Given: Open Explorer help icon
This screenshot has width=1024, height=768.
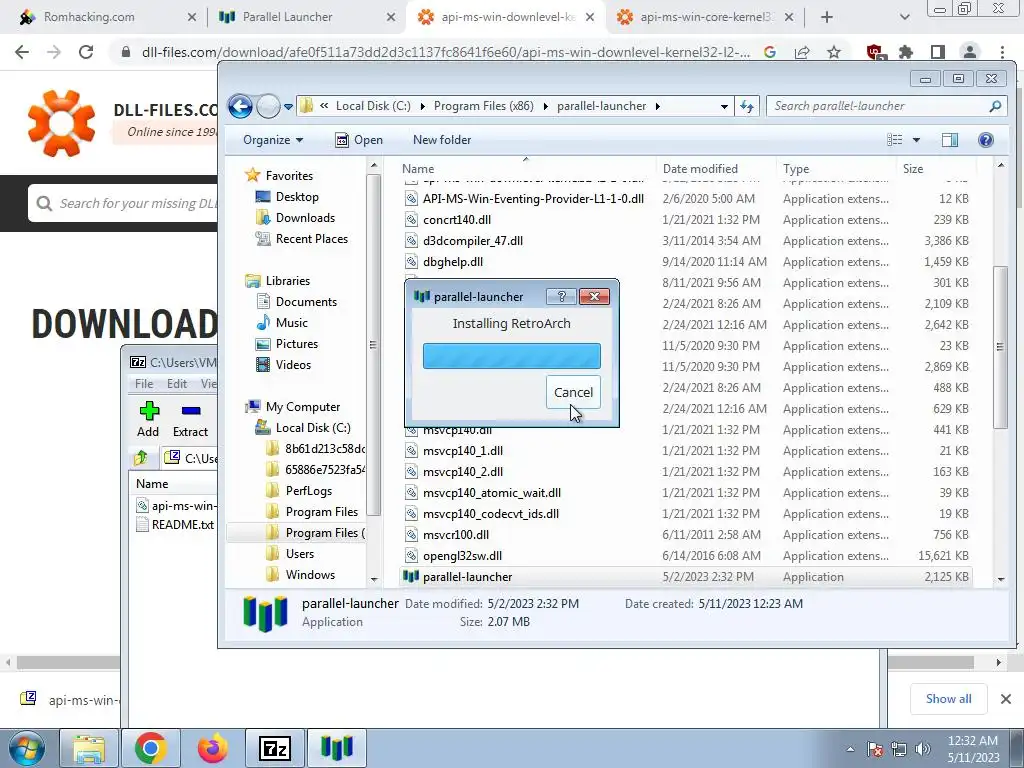Looking at the screenshot, I should pos(985,140).
